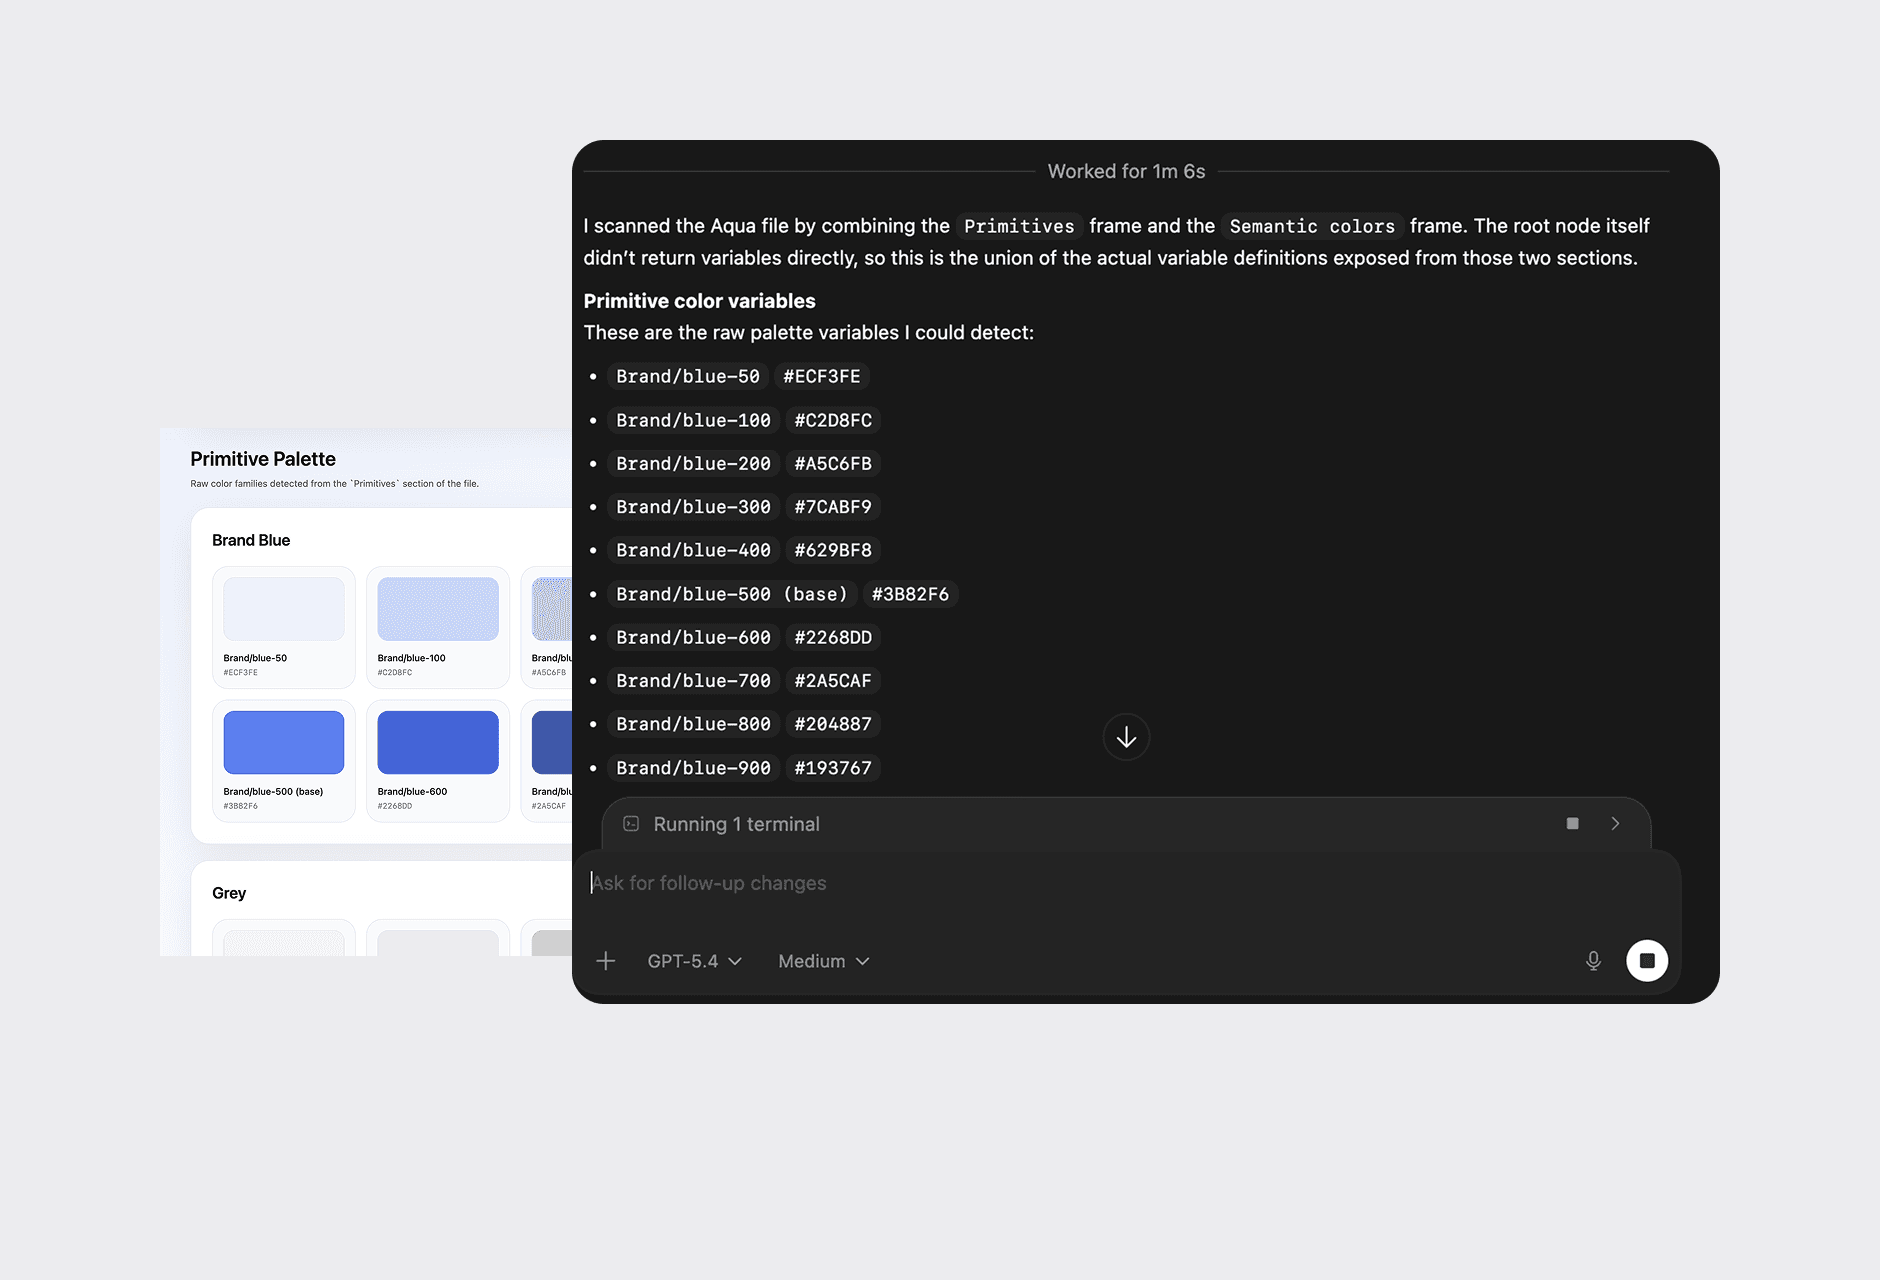The height and width of the screenshot is (1280, 1880).
Task: Select the #2268DD hex value in chat
Action: (x=833, y=638)
